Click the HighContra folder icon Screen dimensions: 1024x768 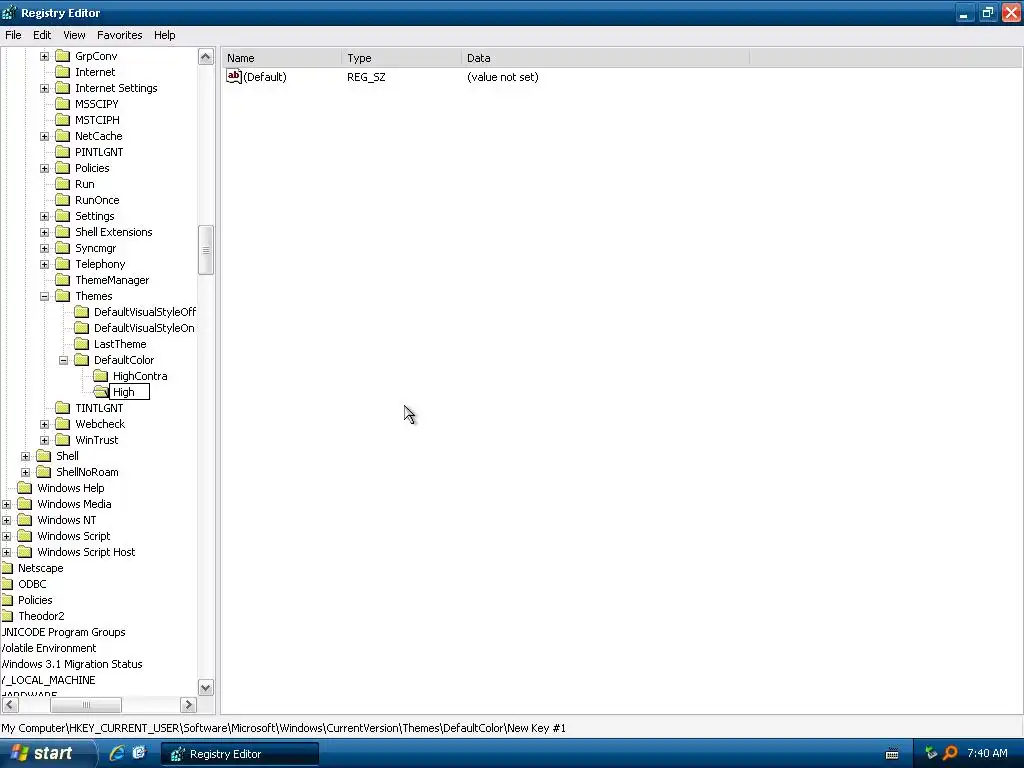pos(101,376)
